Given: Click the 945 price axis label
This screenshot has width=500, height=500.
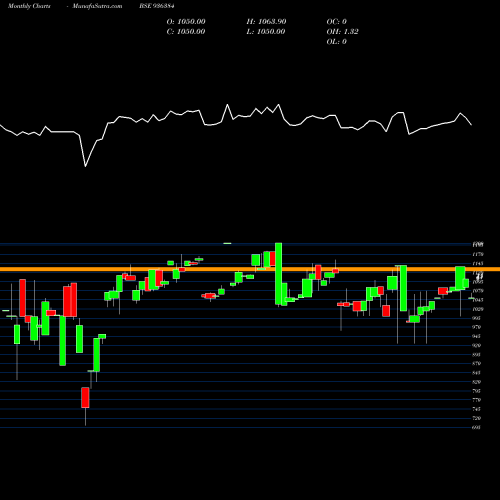Looking at the screenshot, I should point(477,336).
